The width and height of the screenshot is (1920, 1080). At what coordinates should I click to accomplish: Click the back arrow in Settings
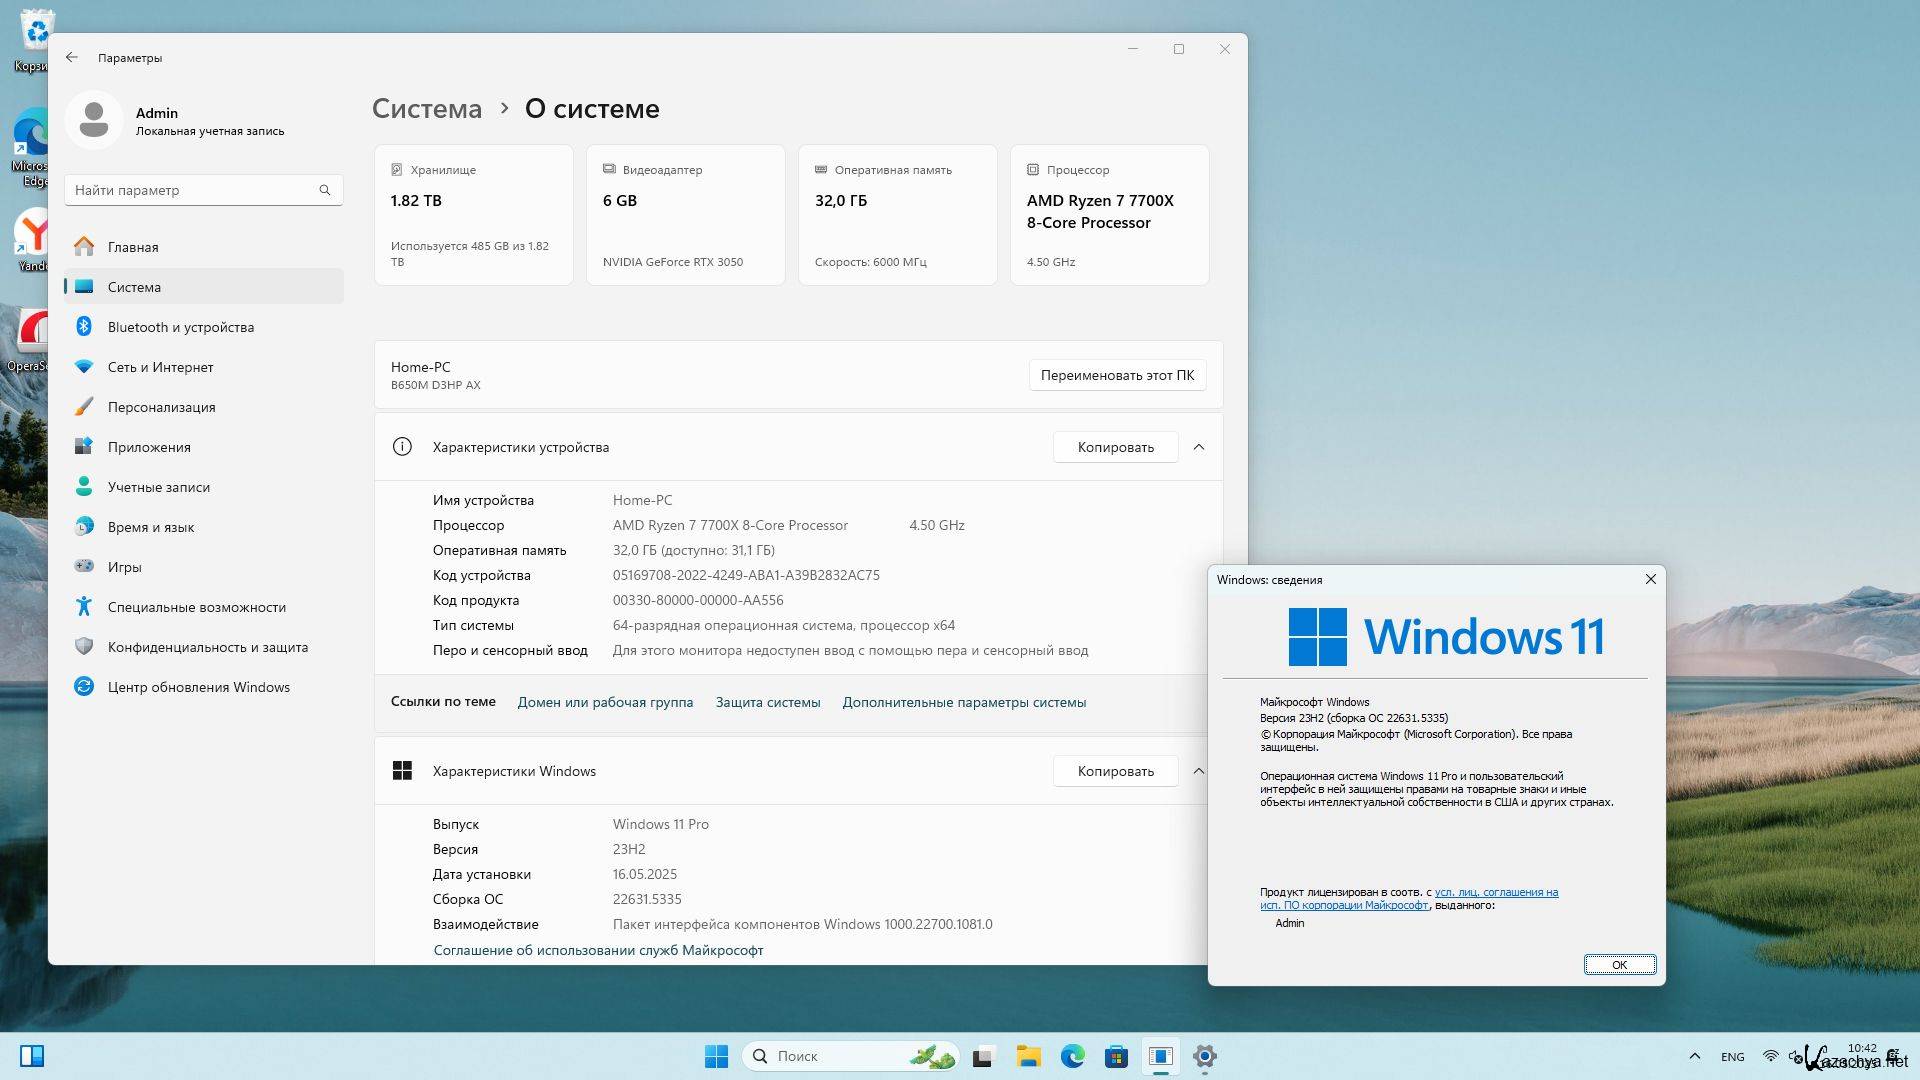[72, 57]
